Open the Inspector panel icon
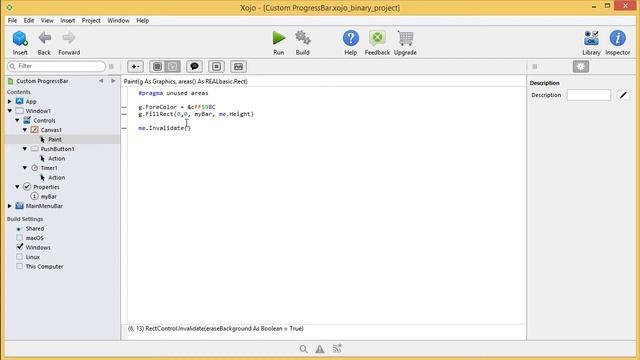 pos(618,38)
